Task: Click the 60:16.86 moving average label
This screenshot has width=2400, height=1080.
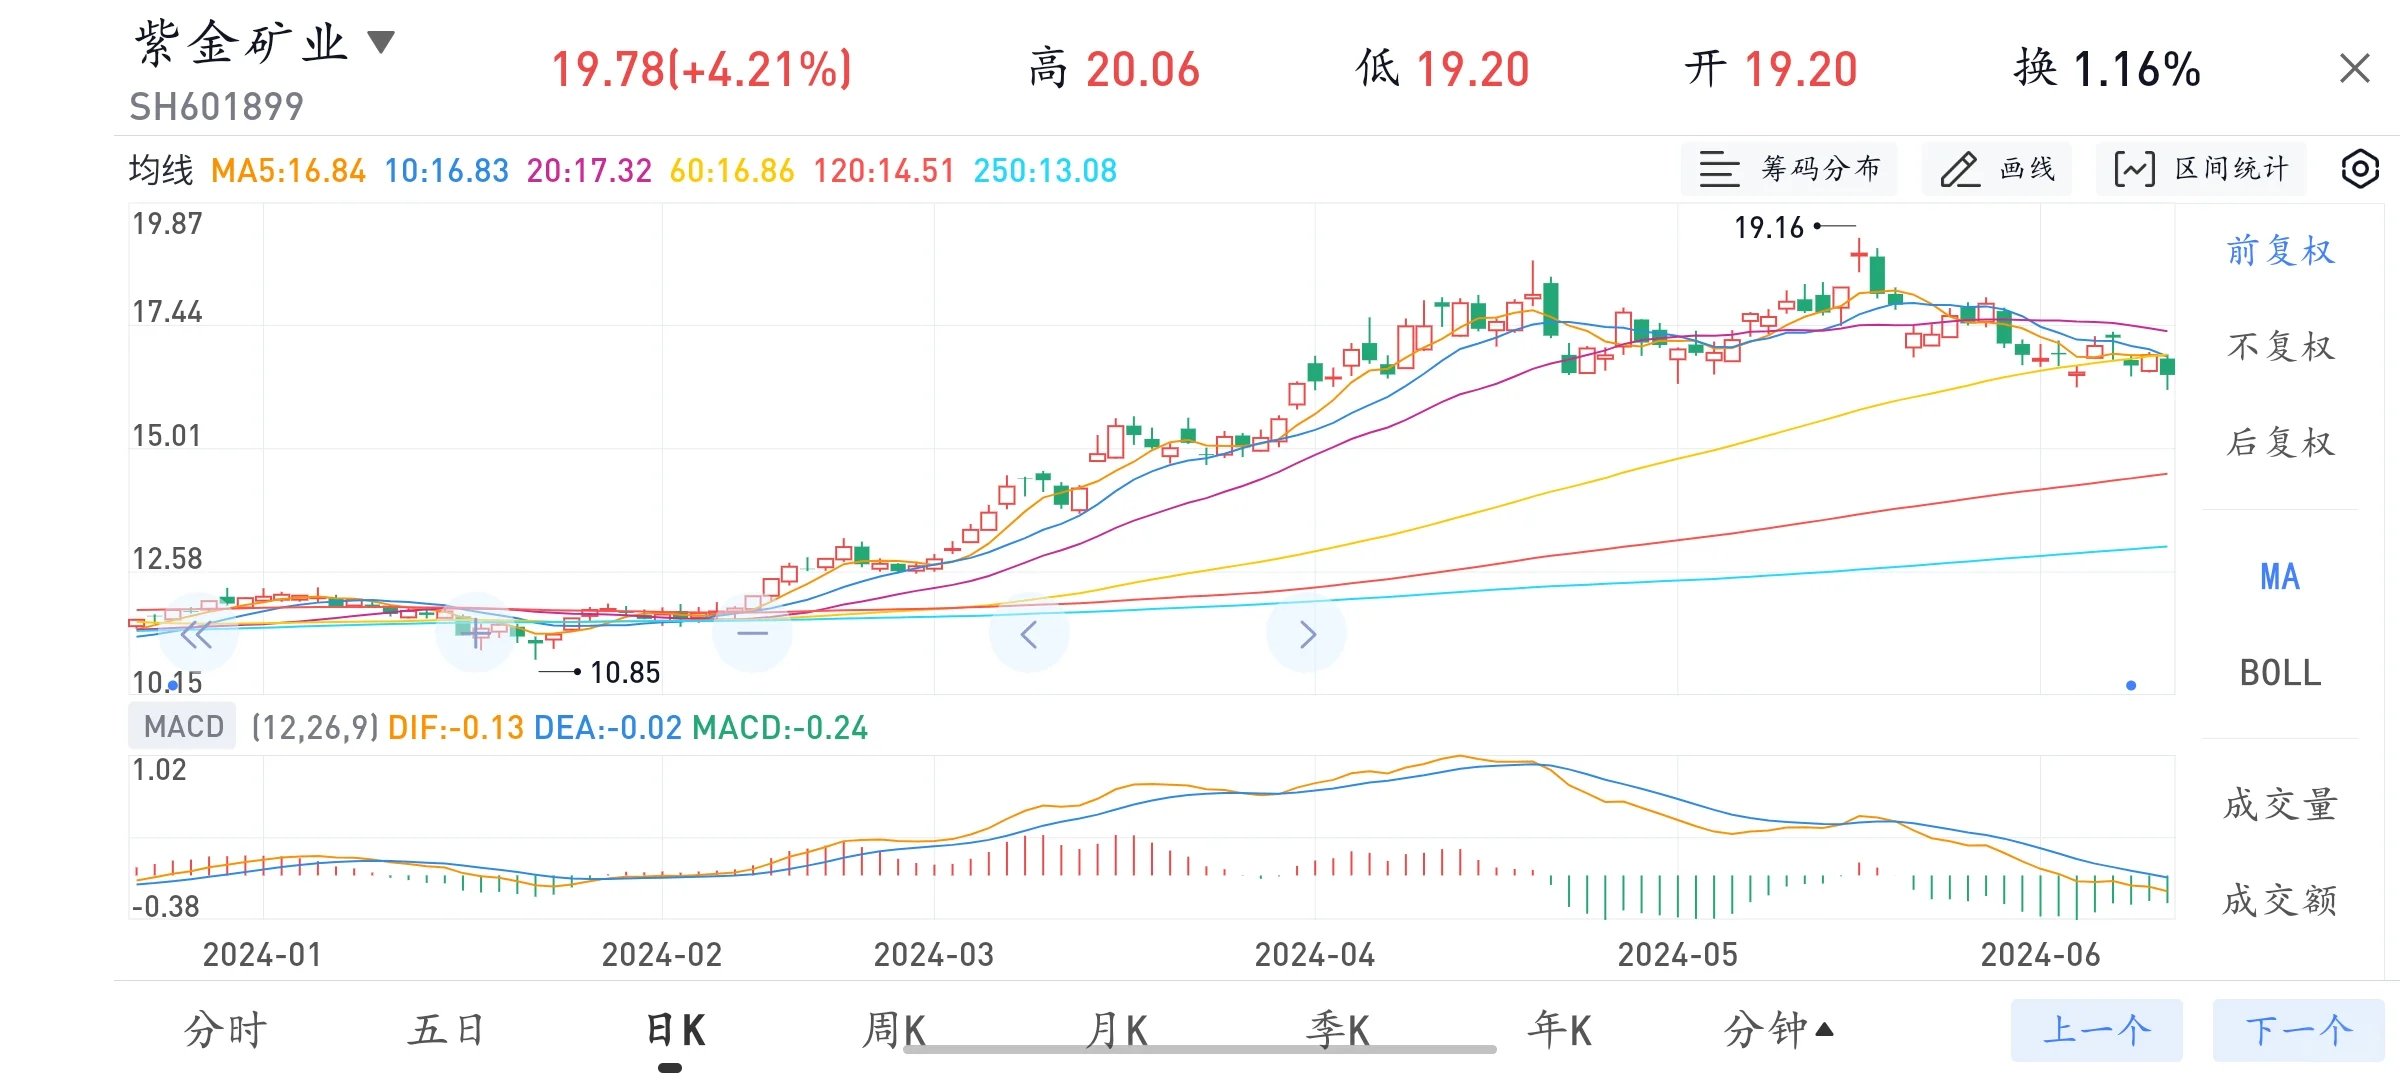Action: click(732, 171)
